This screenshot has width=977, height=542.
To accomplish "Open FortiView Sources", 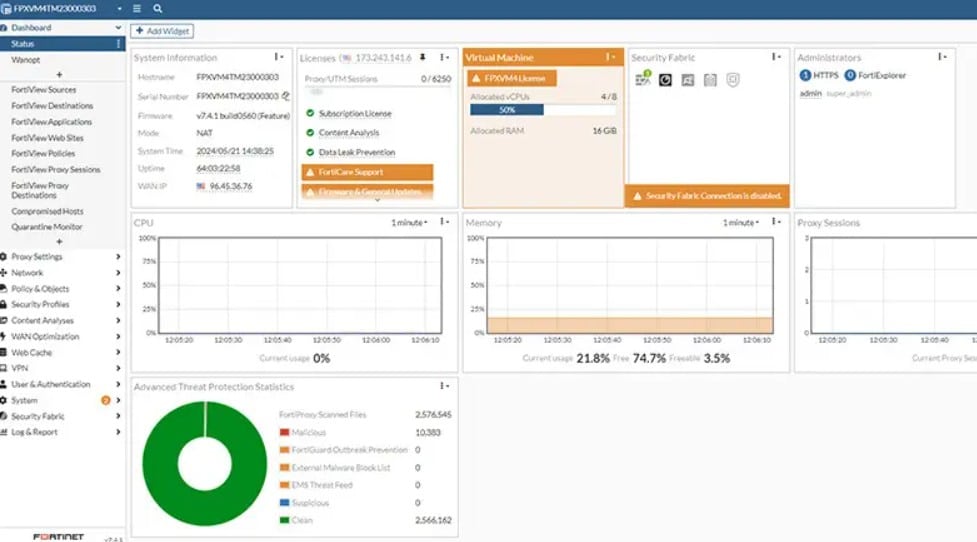I will pos(44,90).
